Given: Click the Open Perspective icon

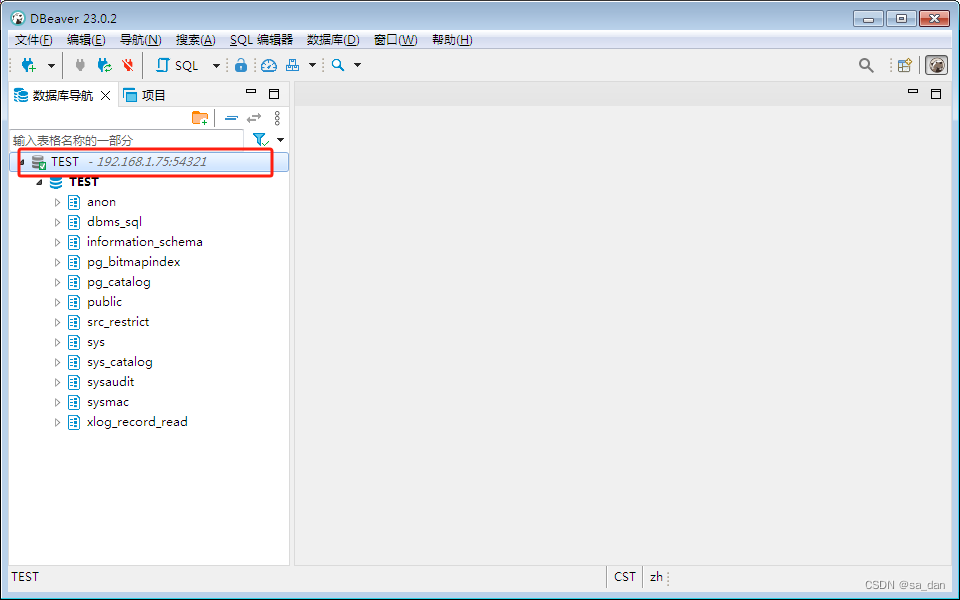Looking at the screenshot, I should tap(905, 65).
